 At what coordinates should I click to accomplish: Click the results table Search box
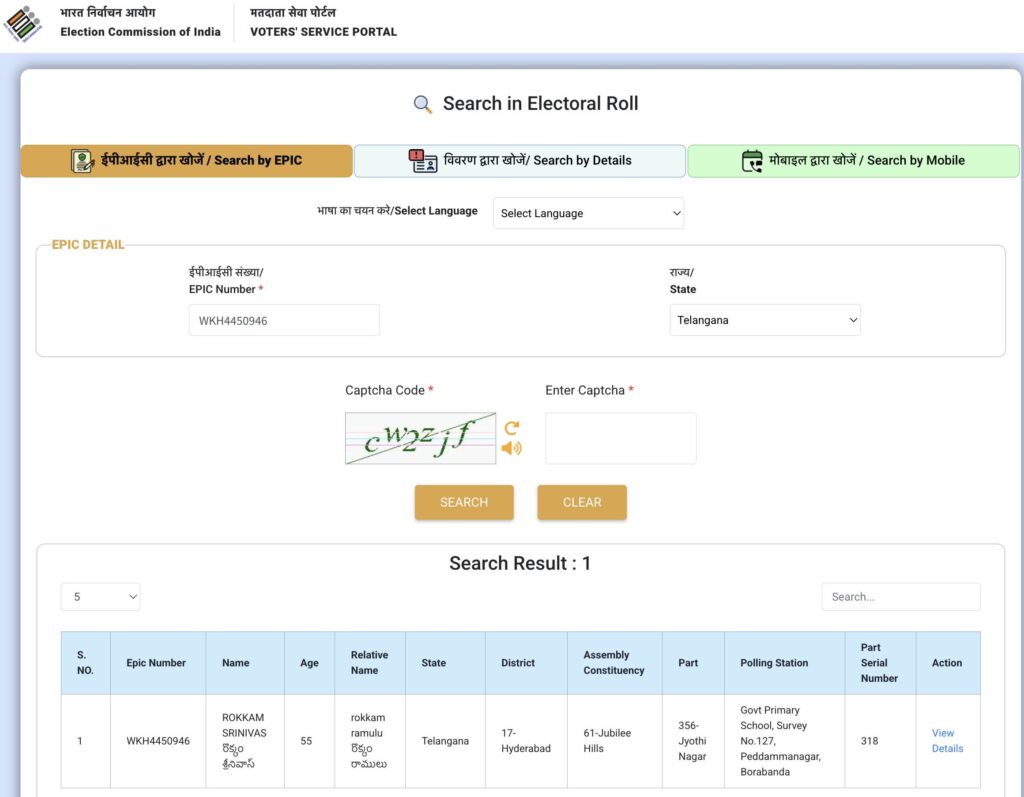pyautogui.click(x=900, y=597)
